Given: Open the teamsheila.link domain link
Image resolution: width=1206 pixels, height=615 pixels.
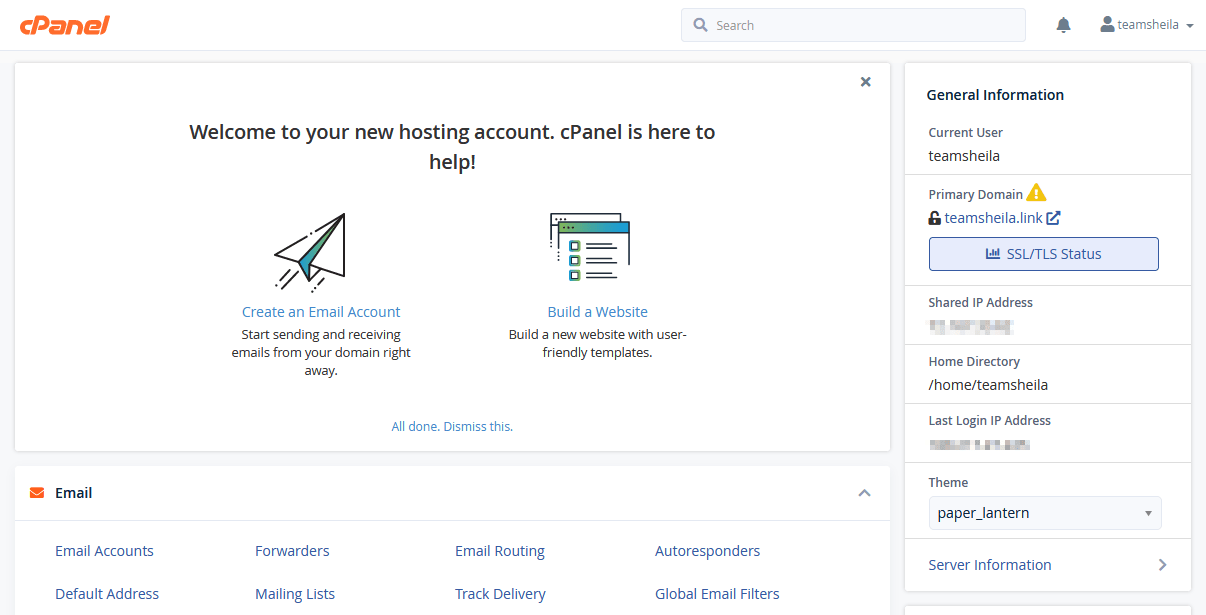Looking at the screenshot, I should click(994, 218).
